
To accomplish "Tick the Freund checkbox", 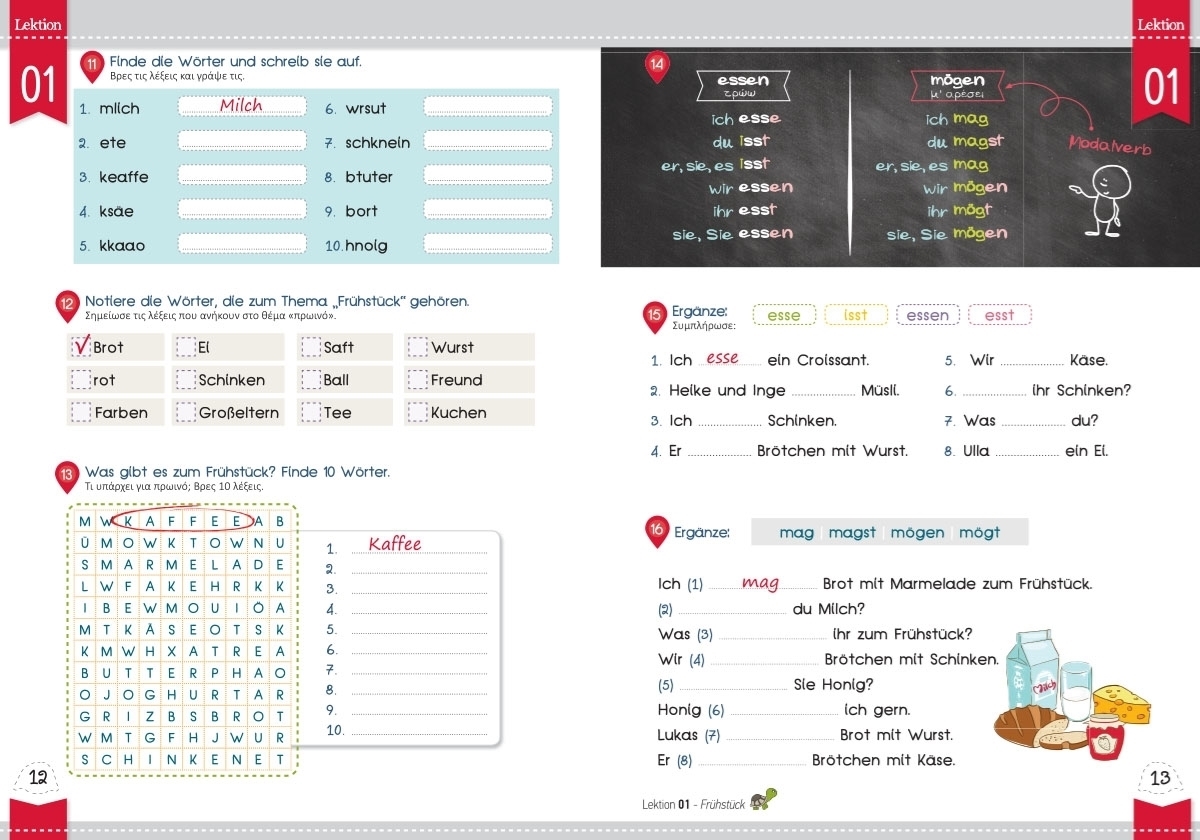I will pyautogui.click(x=418, y=380).
